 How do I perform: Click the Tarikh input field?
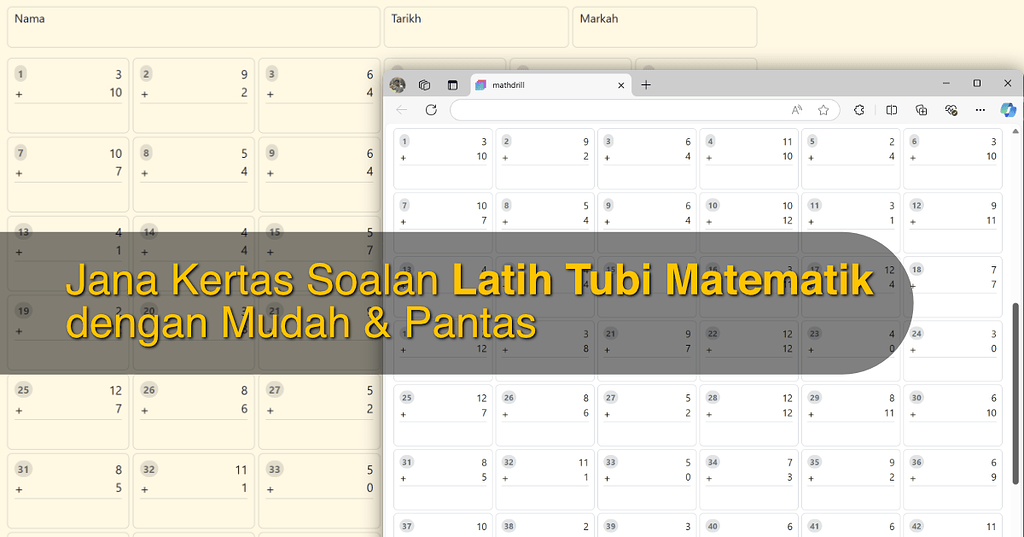[476, 28]
